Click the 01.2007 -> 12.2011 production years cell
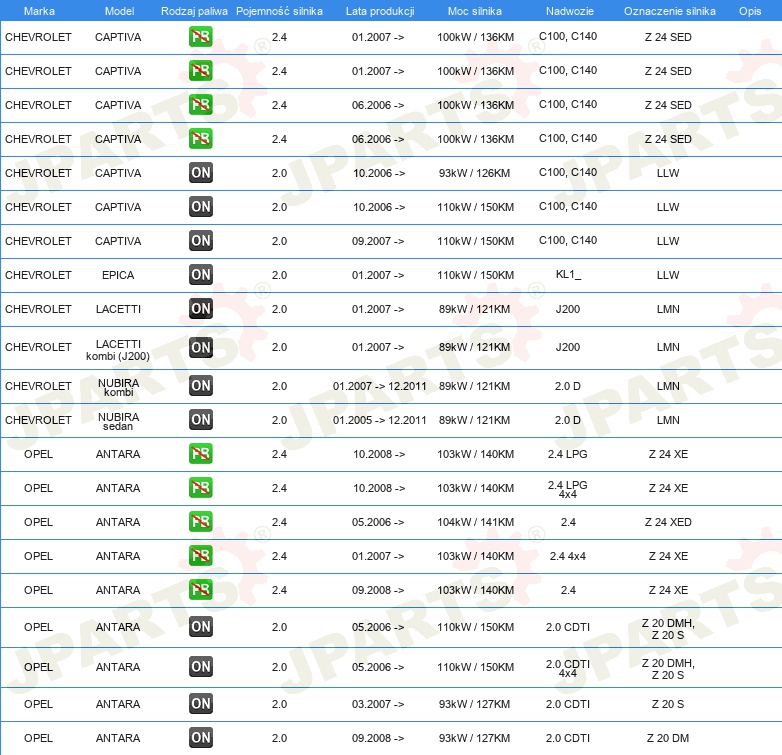This screenshot has width=782, height=755. pos(380,386)
